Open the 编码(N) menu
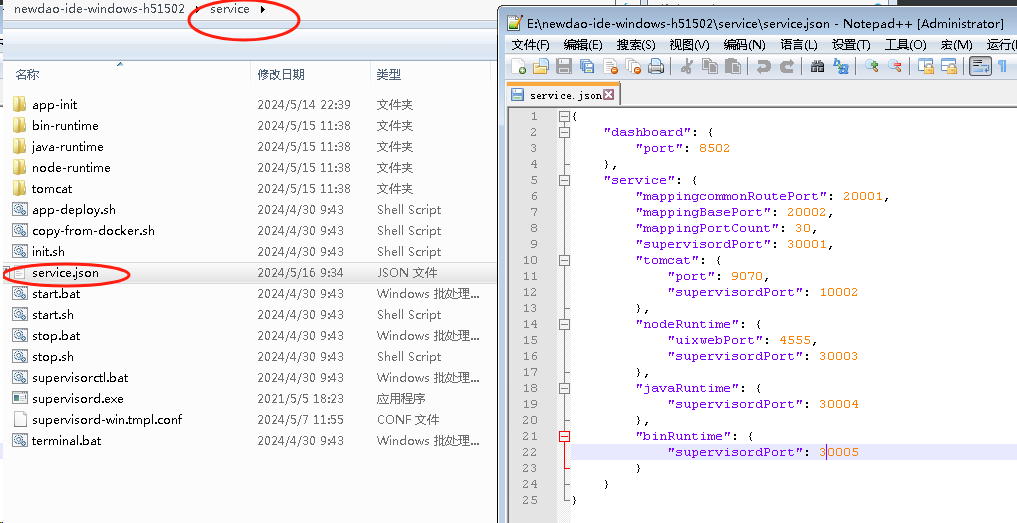 pos(745,45)
